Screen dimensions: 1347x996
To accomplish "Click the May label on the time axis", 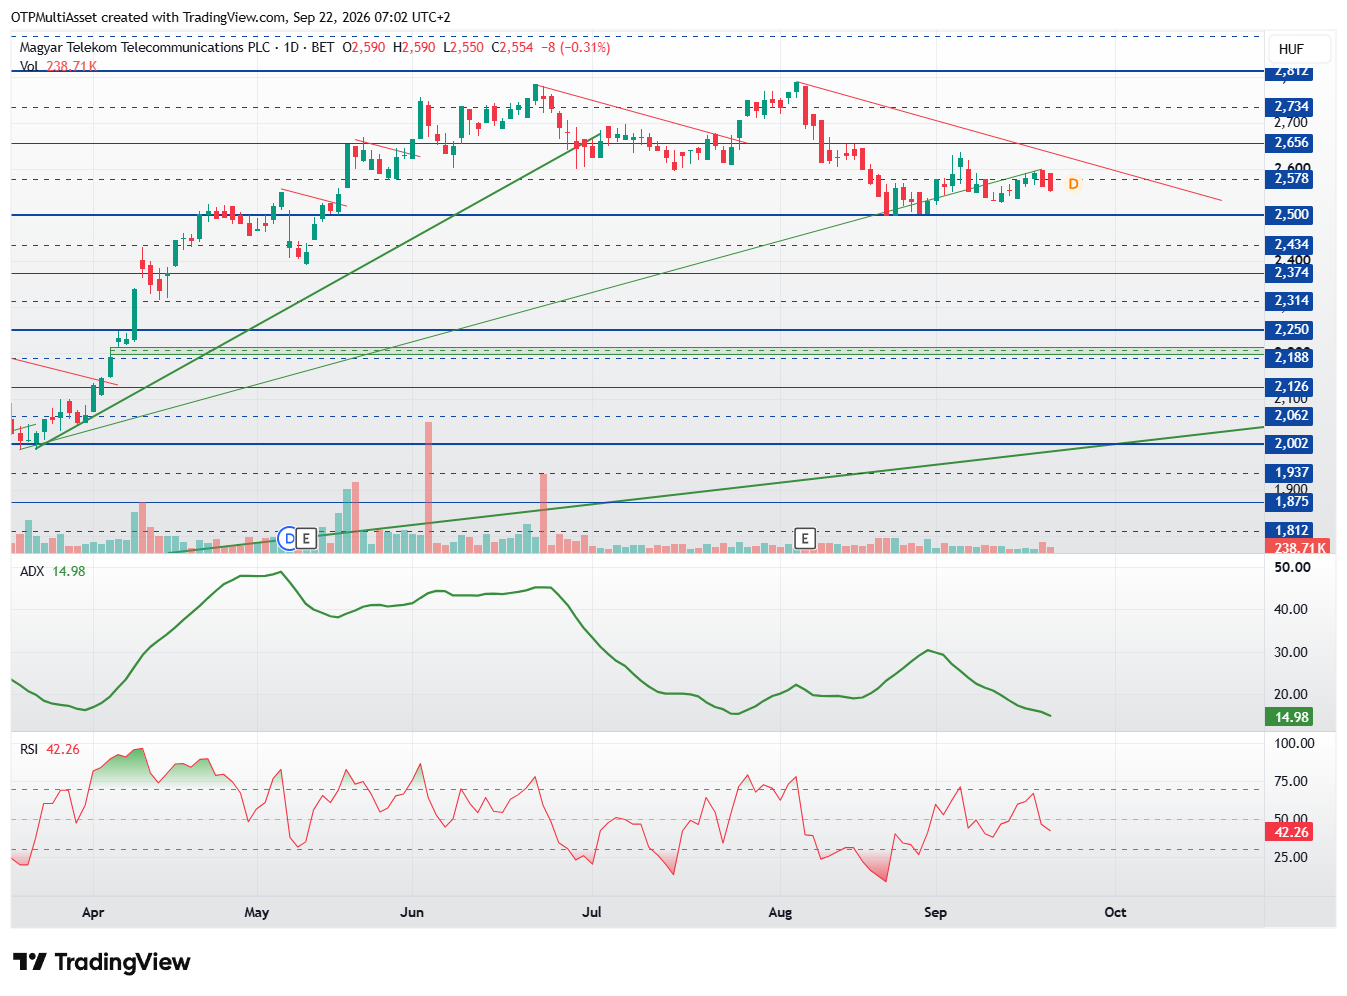I will click(x=257, y=912).
